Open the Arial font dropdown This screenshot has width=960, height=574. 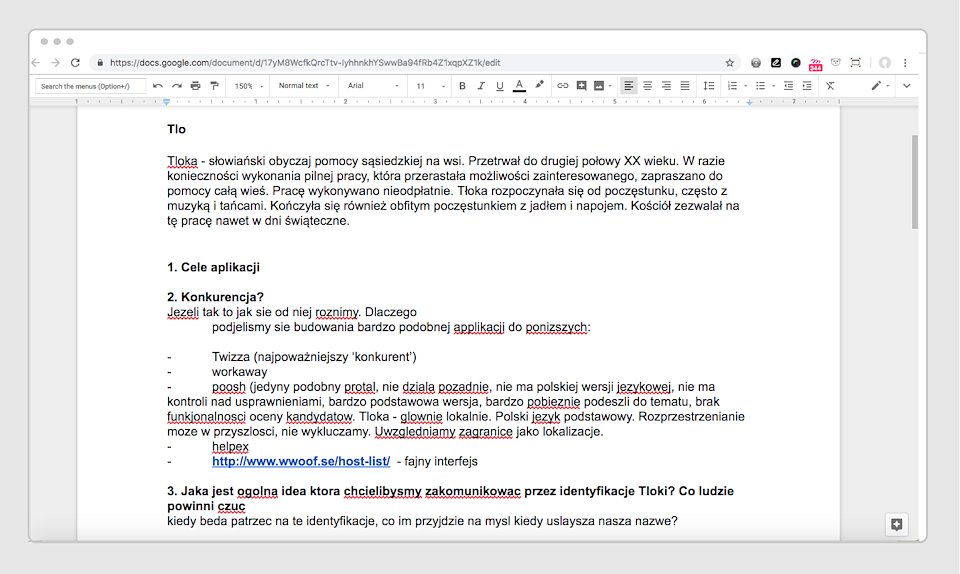tap(373, 86)
